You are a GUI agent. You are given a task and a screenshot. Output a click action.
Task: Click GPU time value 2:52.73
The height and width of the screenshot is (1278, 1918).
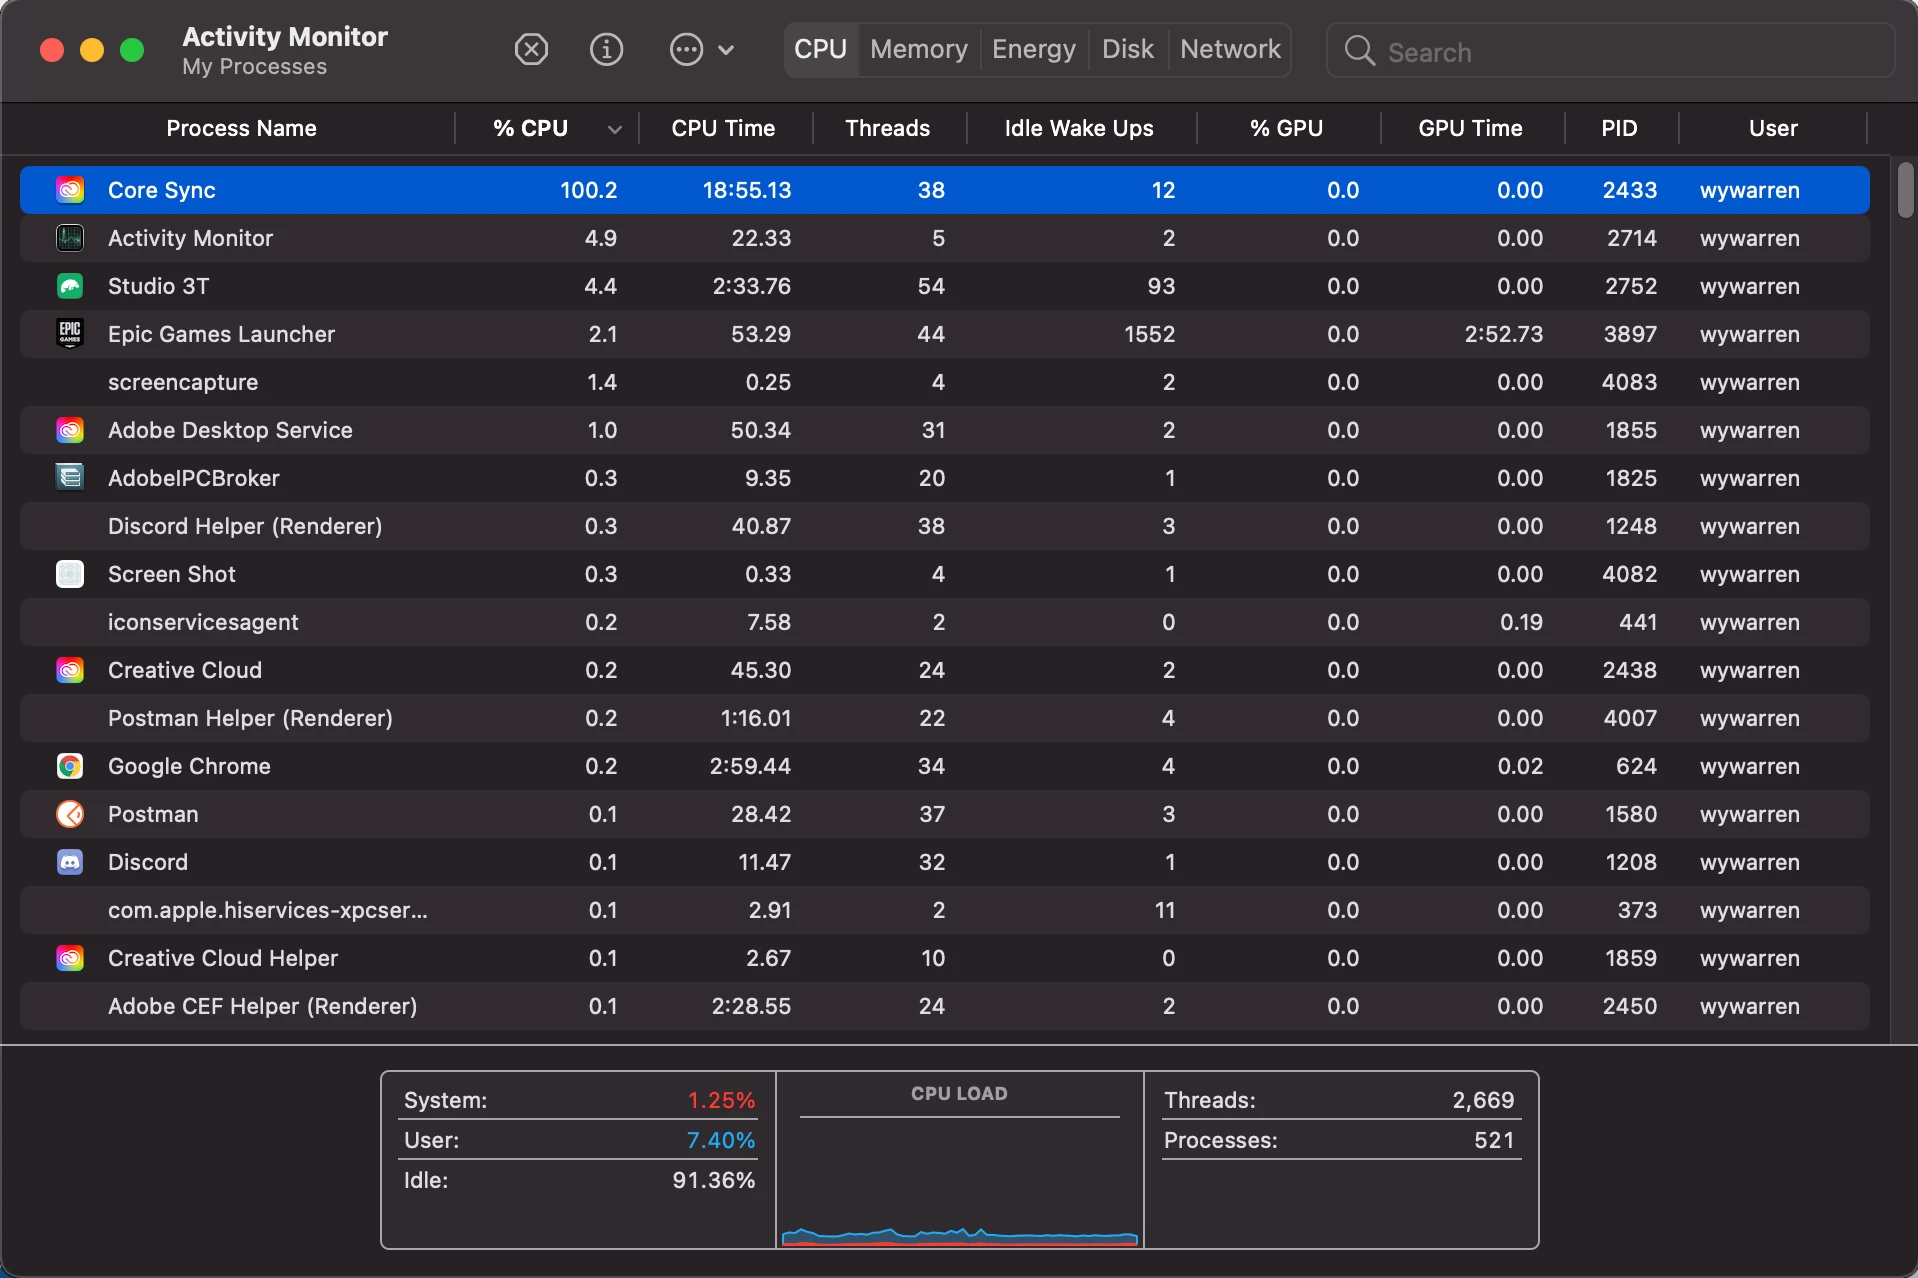click(1503, 334)
